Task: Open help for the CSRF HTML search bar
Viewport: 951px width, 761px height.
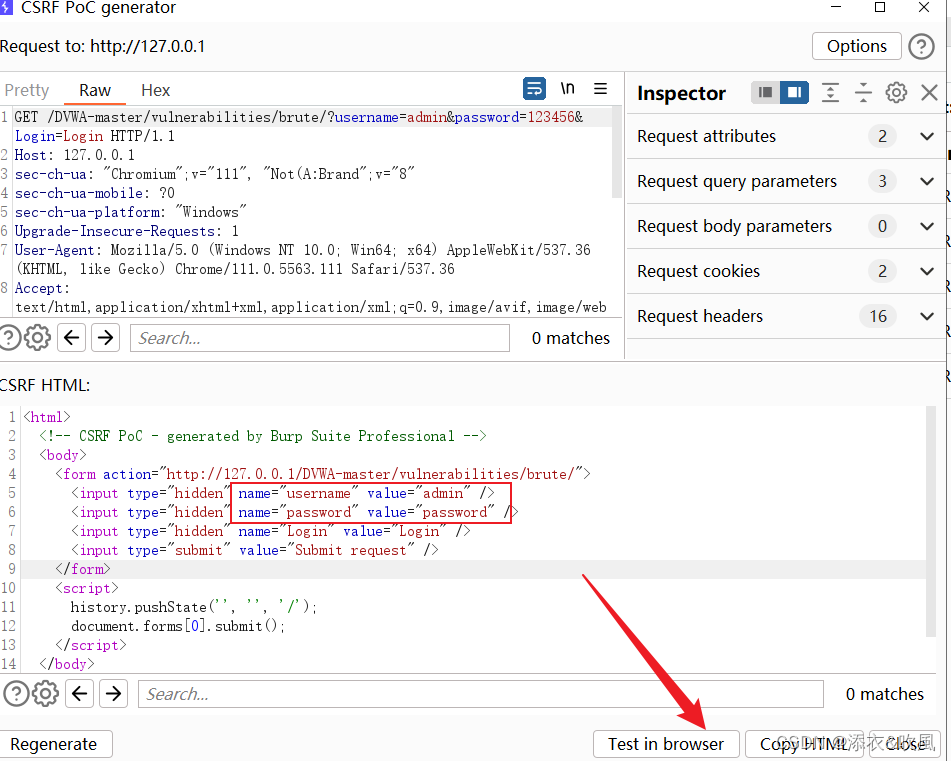Action: (16, 693)
